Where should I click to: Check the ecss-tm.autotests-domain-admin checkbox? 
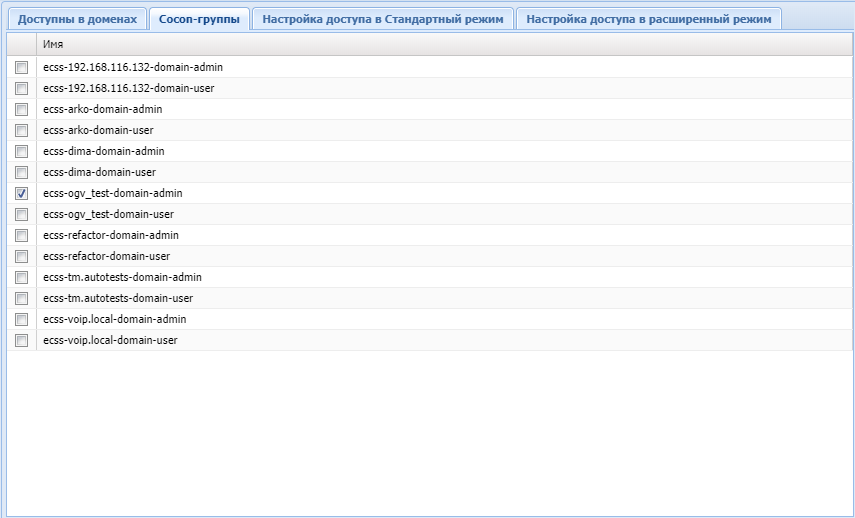[21, 277]
